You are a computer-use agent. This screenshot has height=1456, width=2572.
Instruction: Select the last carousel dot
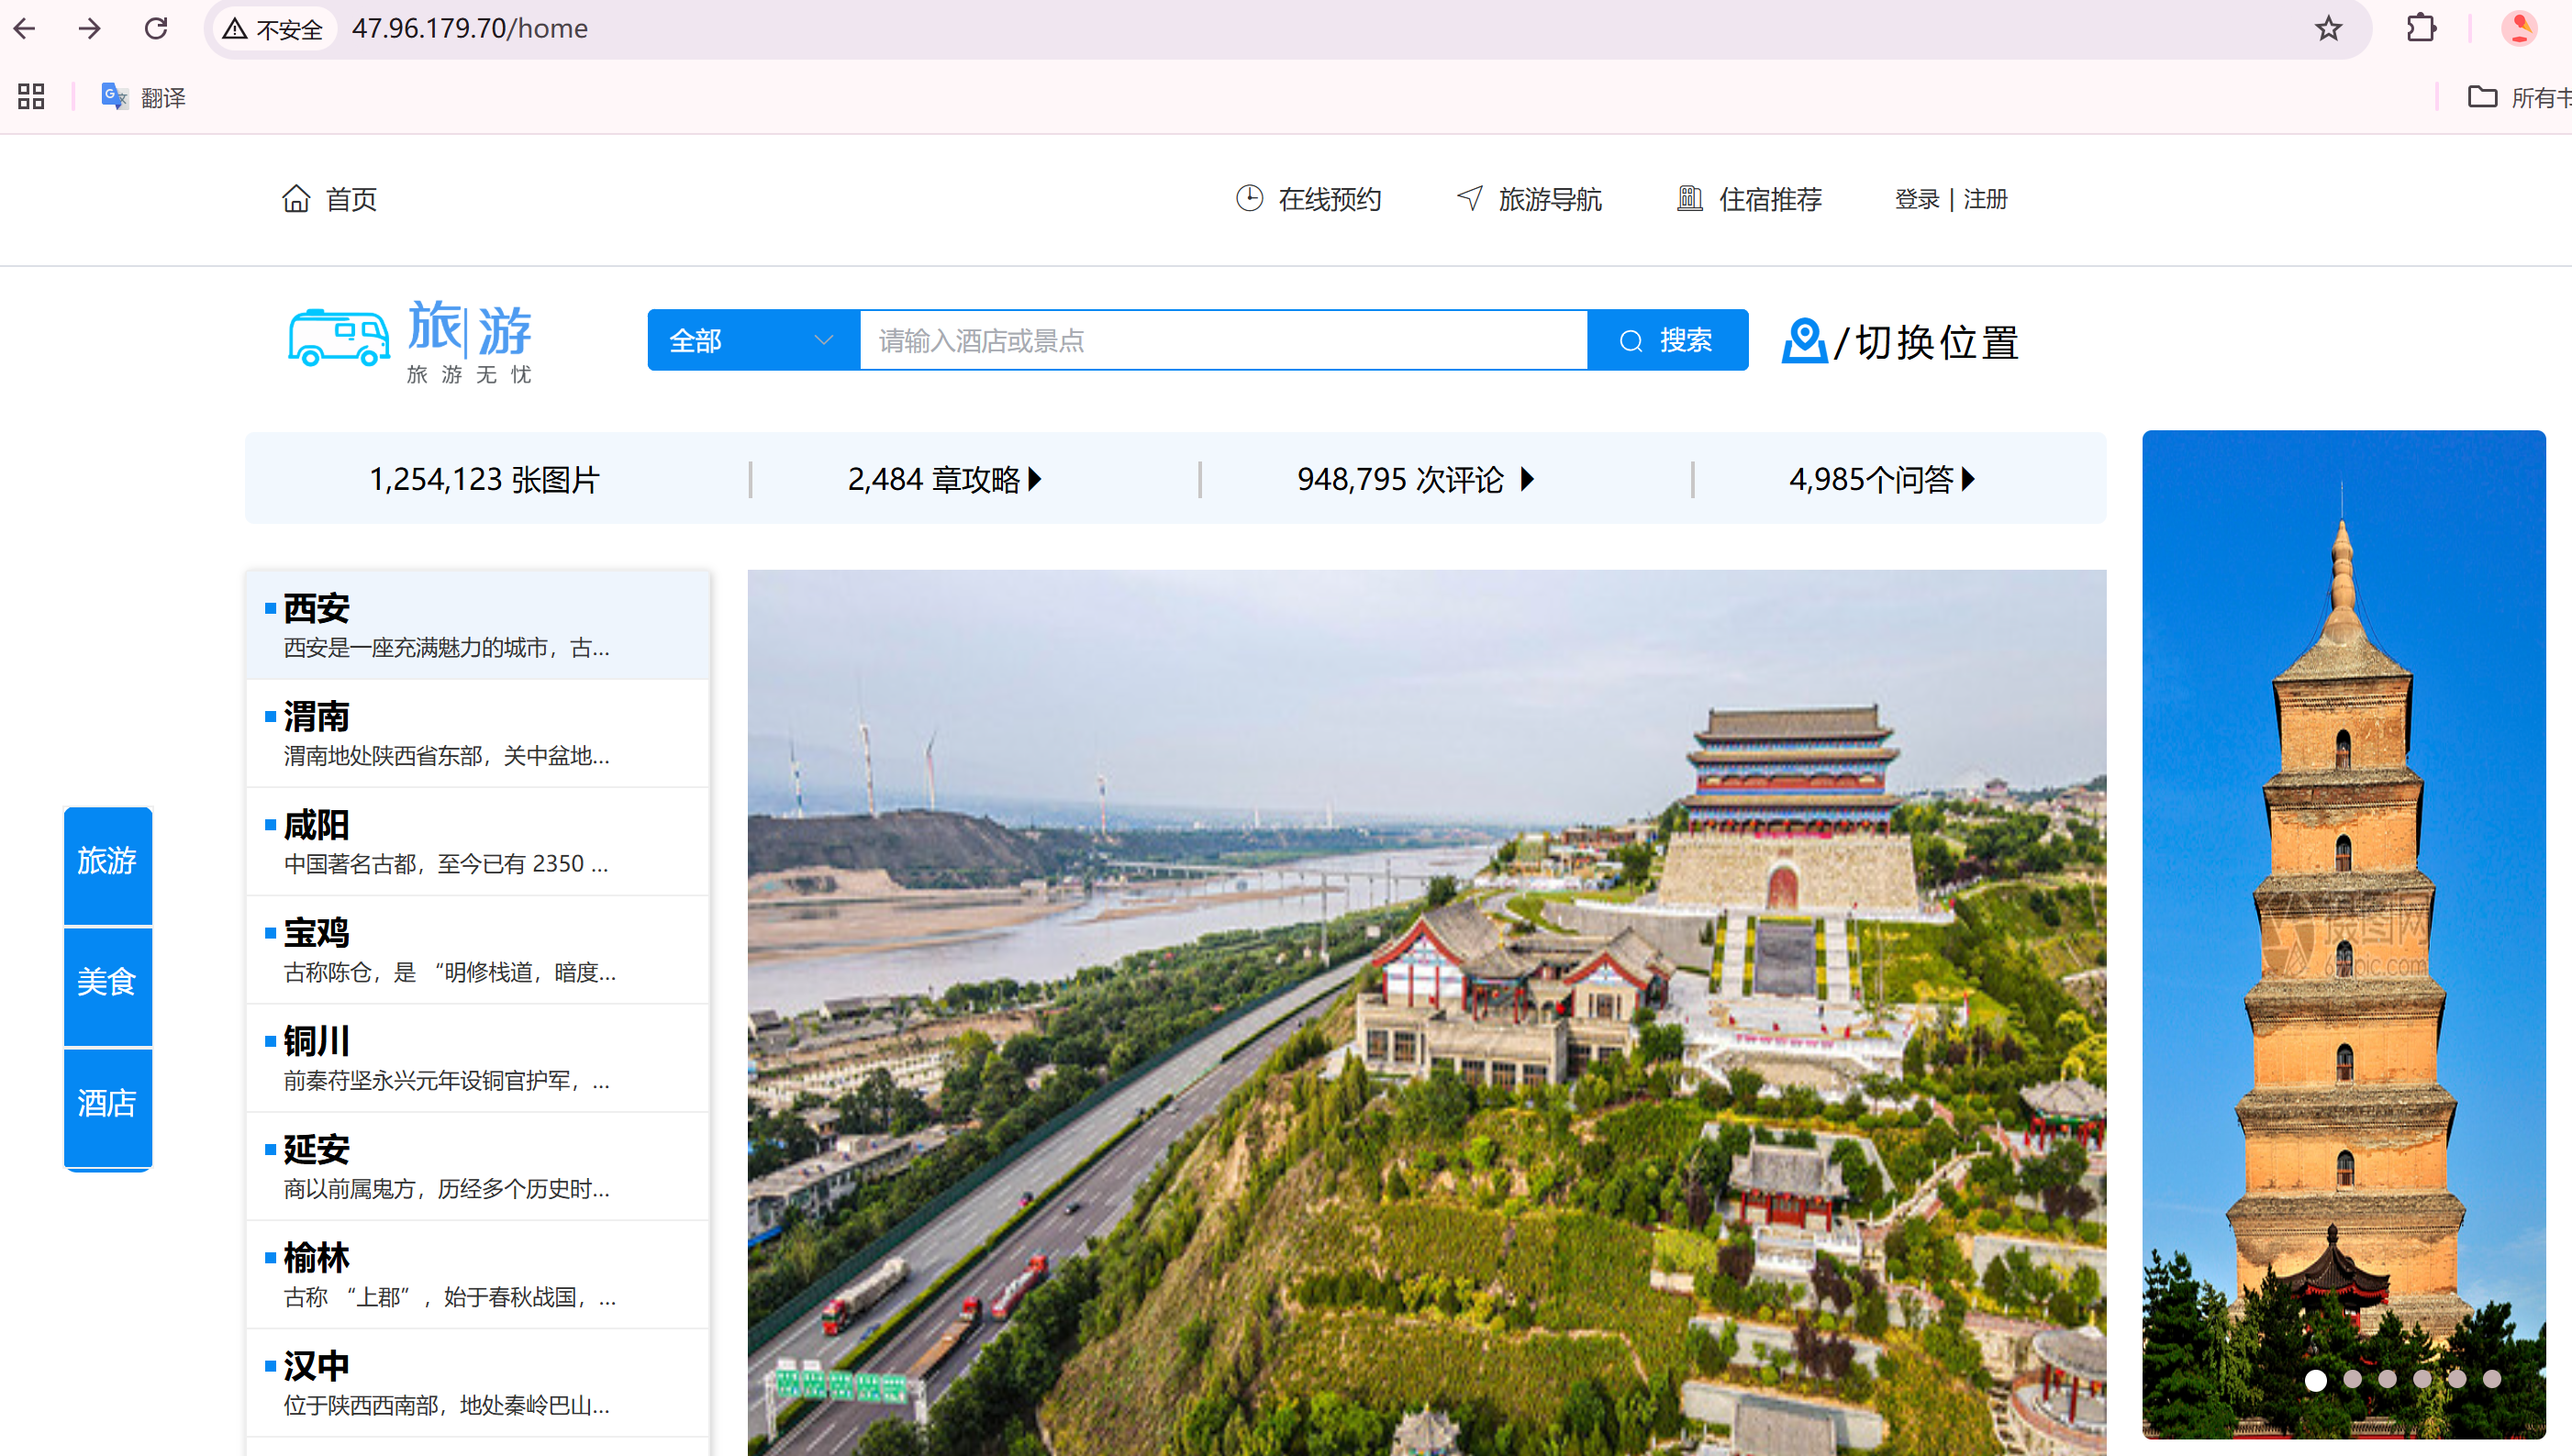(2492, 1380)
